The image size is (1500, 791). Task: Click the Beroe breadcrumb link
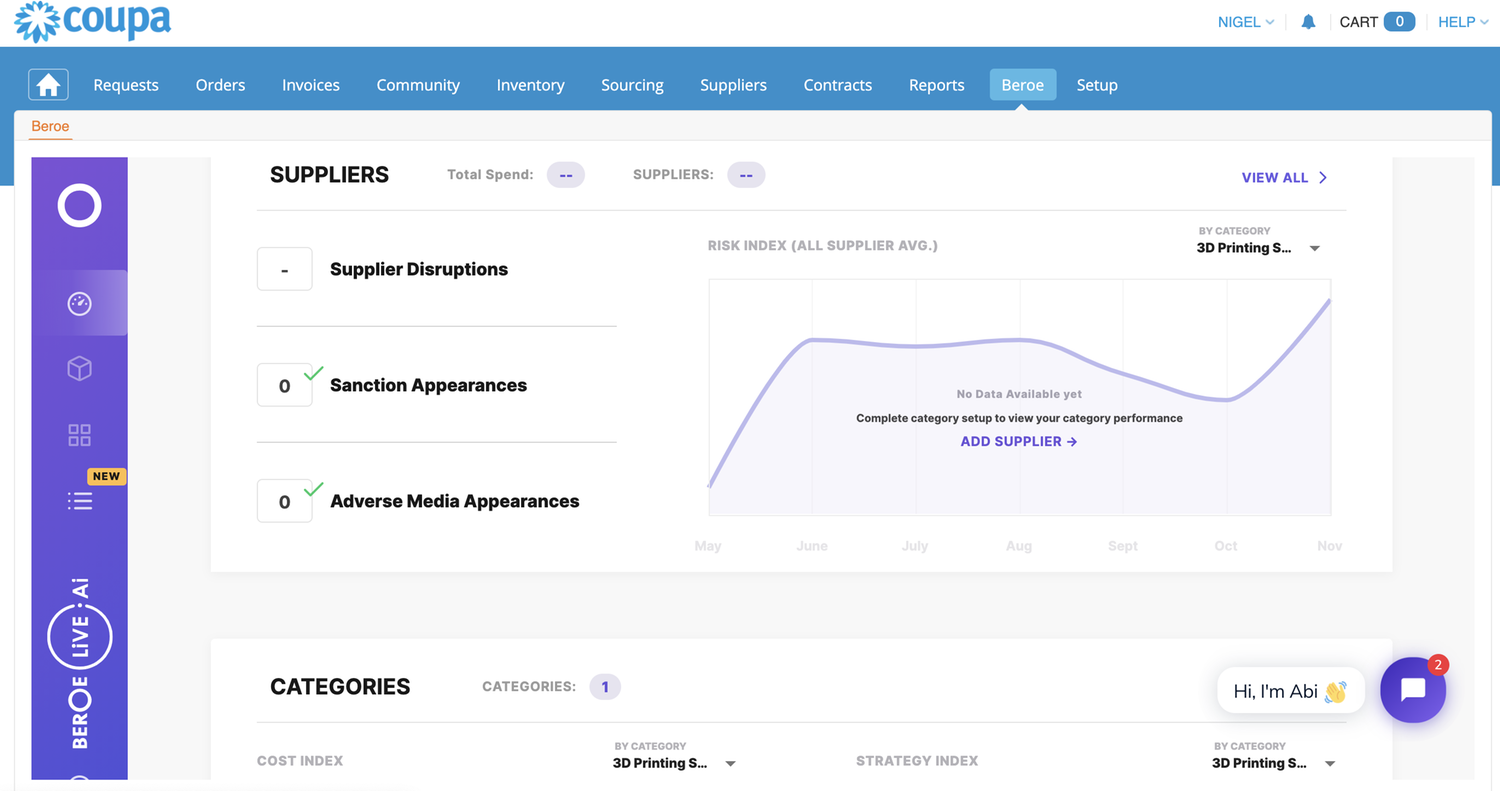[50, 126]
